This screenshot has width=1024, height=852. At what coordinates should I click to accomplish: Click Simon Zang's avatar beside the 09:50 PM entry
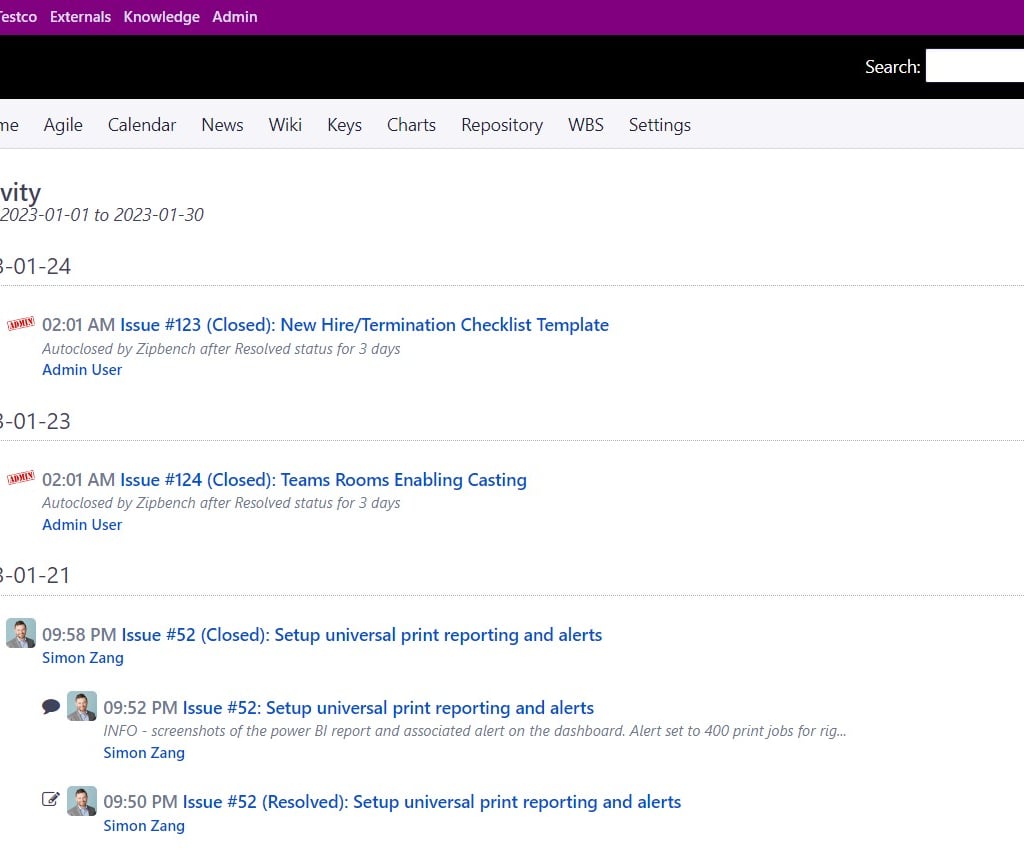point(82,801)
